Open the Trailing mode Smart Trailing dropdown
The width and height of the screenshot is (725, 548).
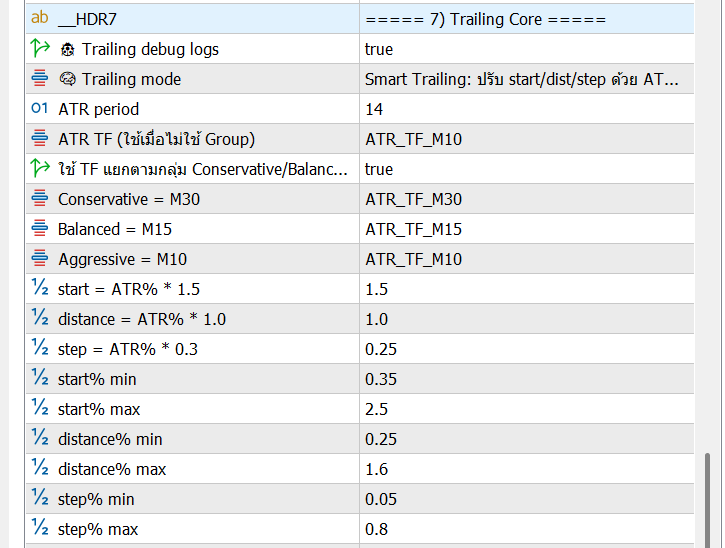(x=522, y=79)
